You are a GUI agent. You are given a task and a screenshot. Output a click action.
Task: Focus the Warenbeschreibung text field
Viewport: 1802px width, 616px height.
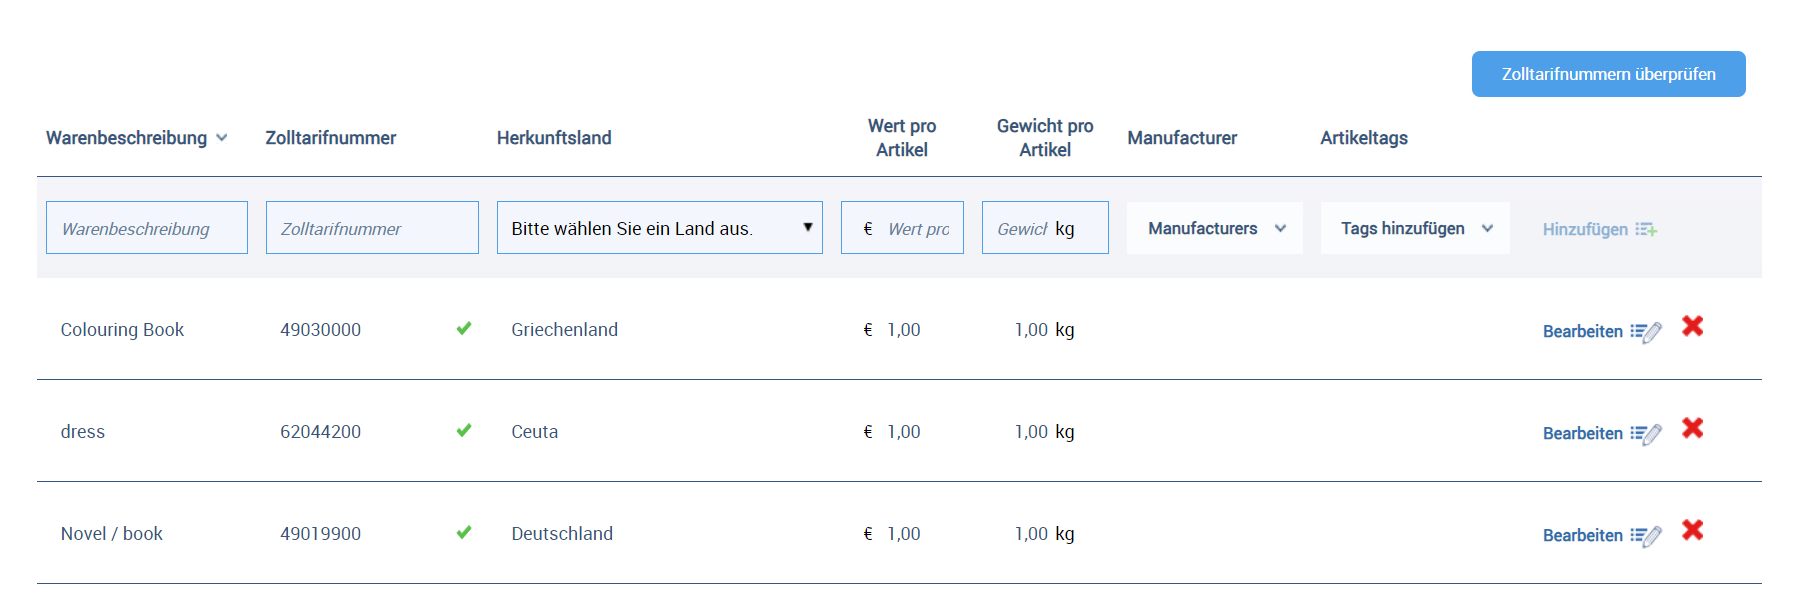click(x=147, y=228)
